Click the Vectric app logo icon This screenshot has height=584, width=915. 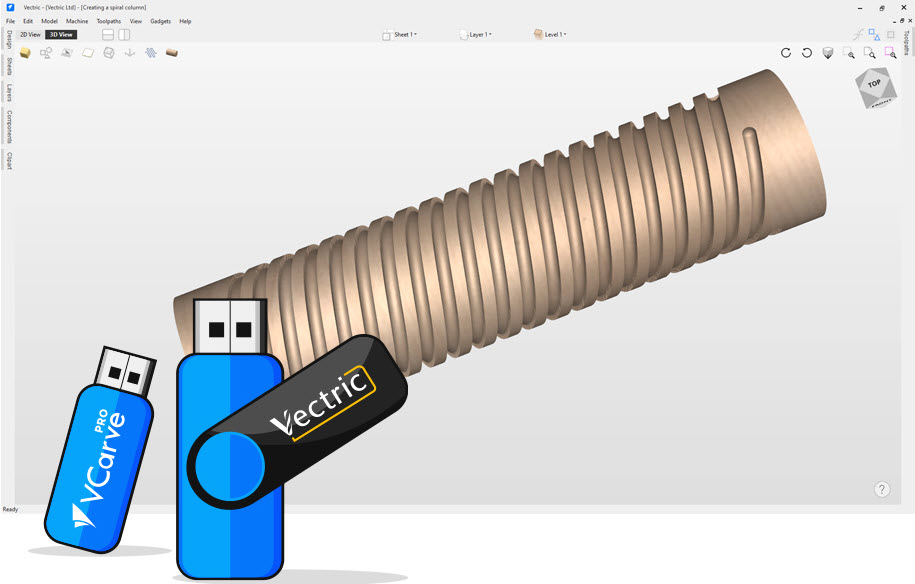coord(10,7)
